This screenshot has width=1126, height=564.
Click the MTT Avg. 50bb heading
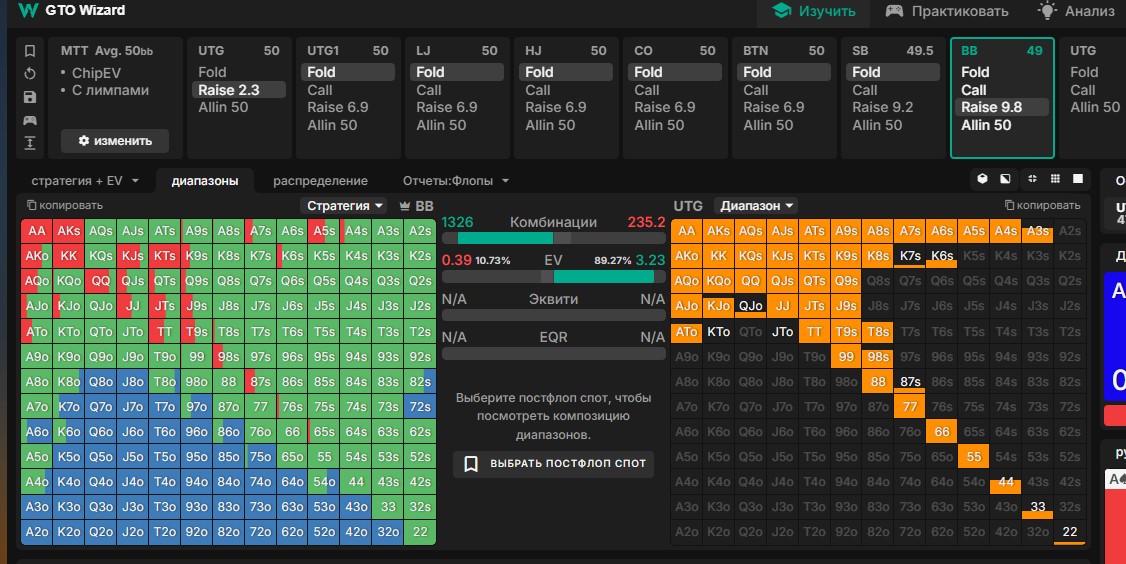tap(107, 51)
